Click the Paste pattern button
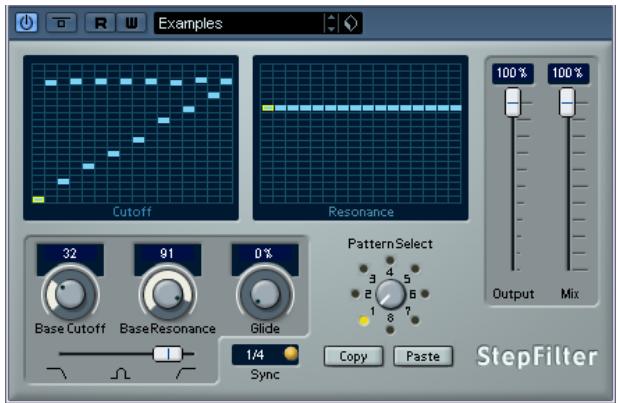 [x=423, y=356]
